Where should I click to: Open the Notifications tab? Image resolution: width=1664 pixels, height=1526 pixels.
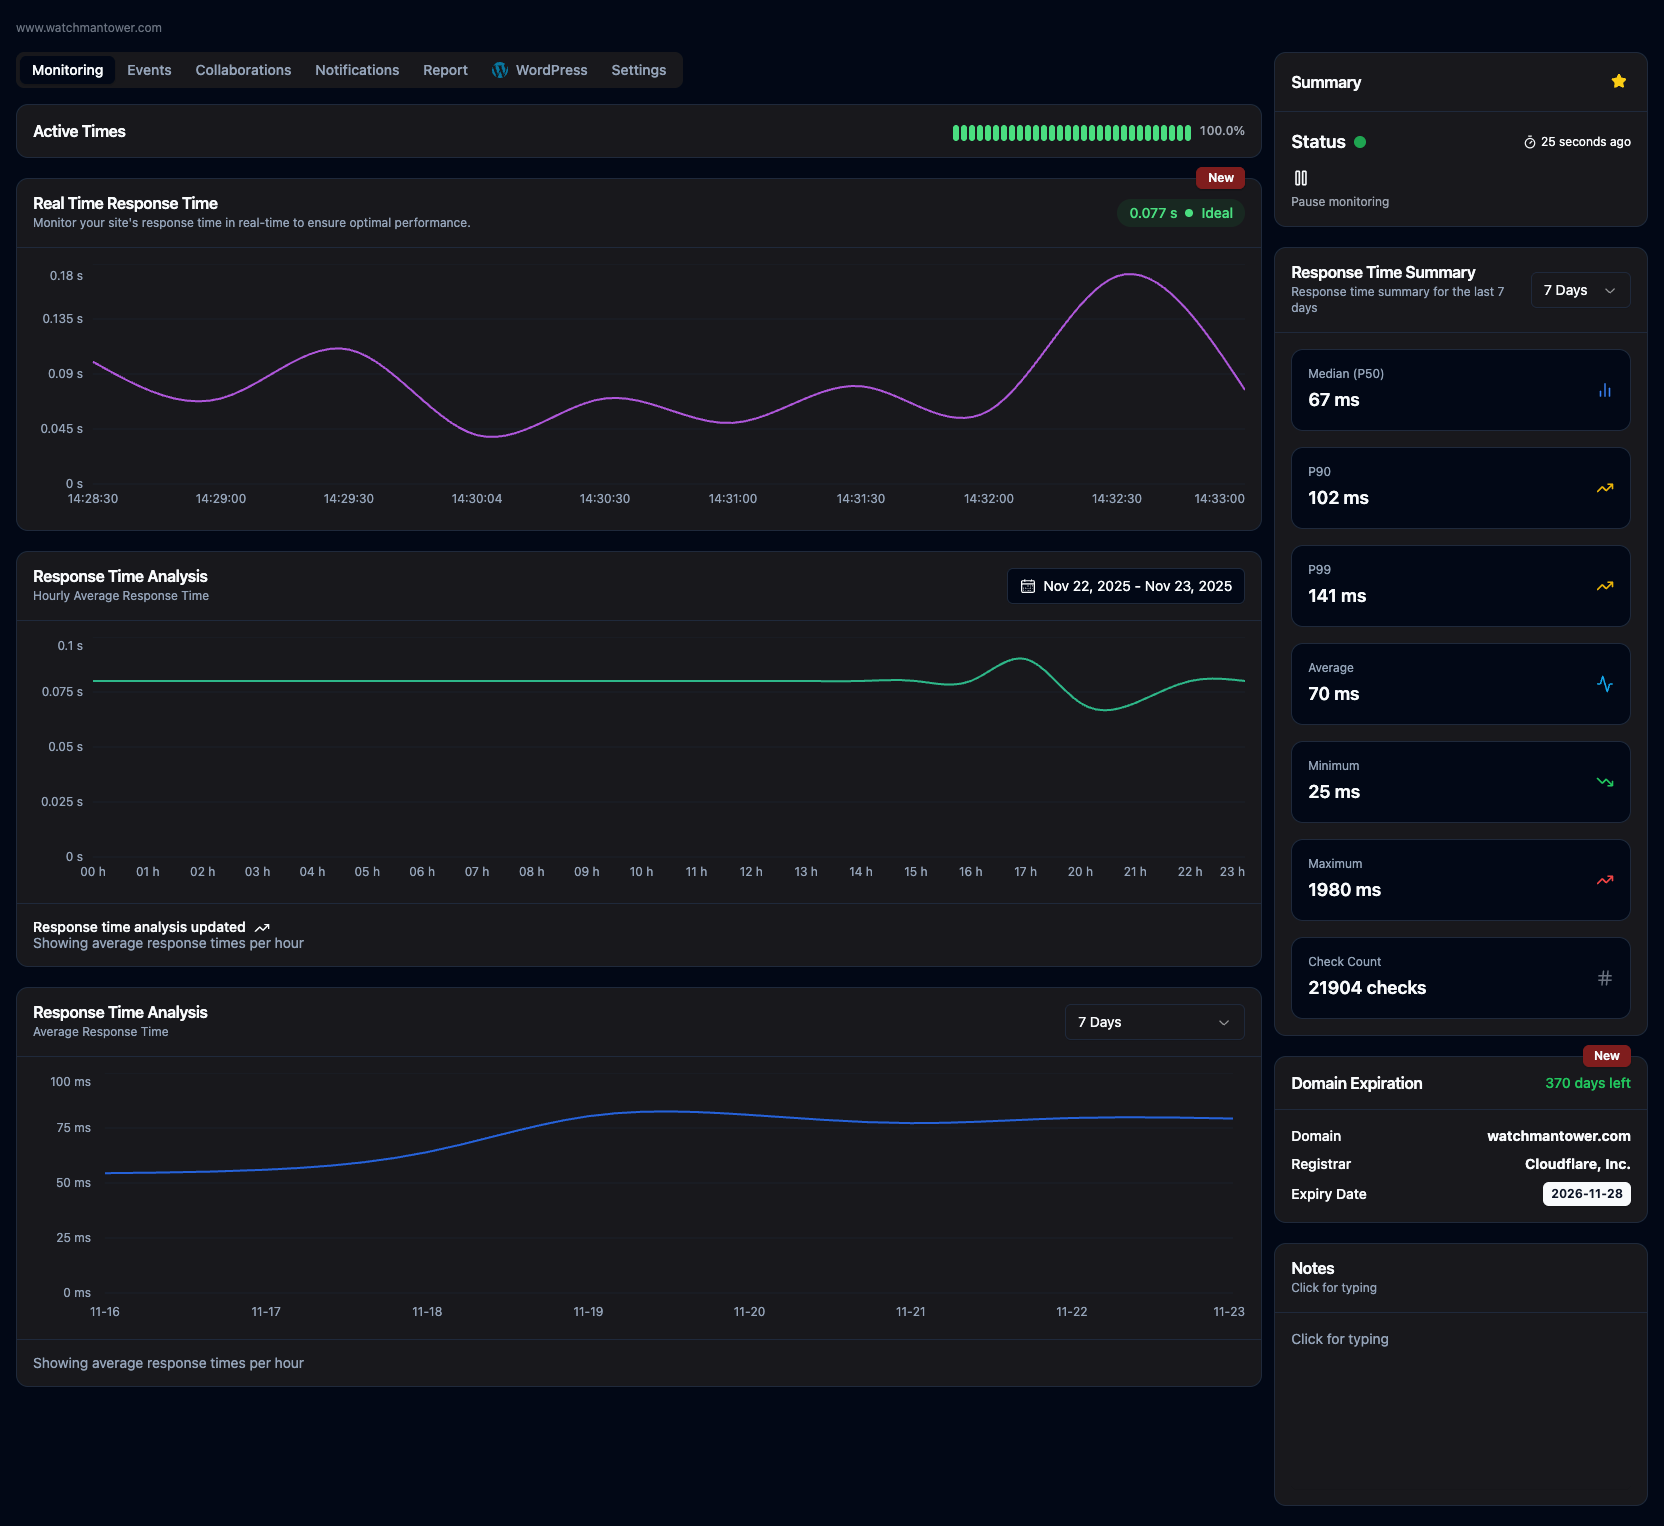click(357, 70)
